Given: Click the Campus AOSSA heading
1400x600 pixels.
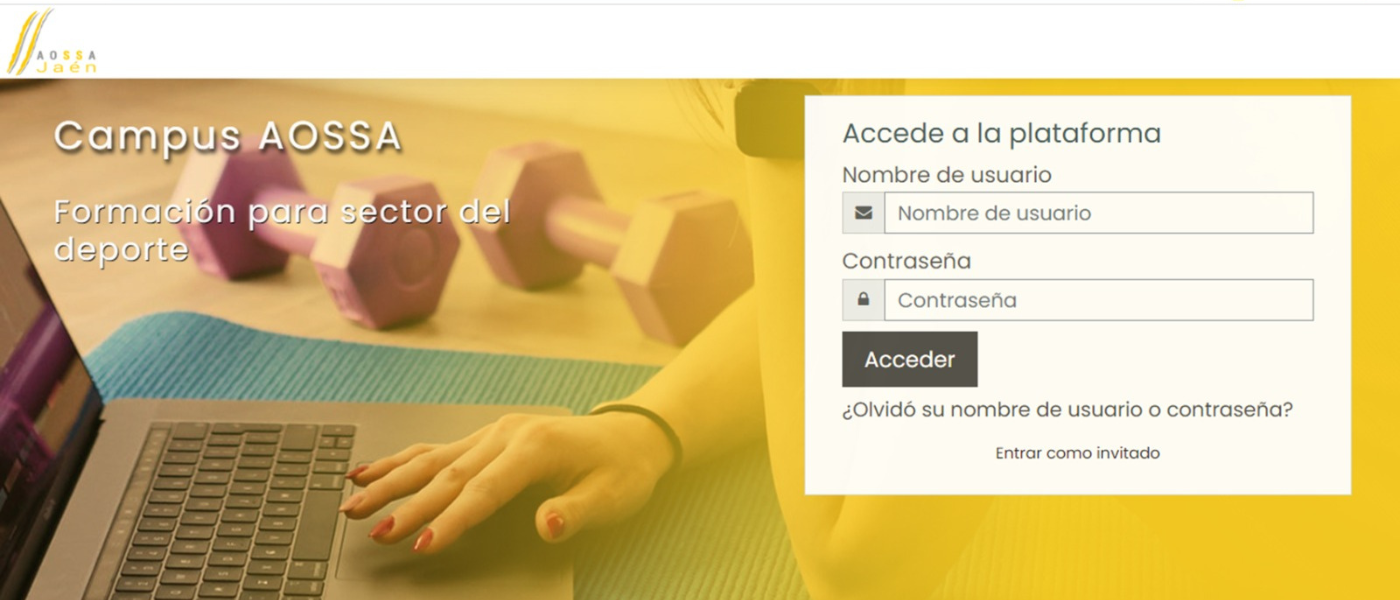Looking at the screenshot, I should click(228, 136).
